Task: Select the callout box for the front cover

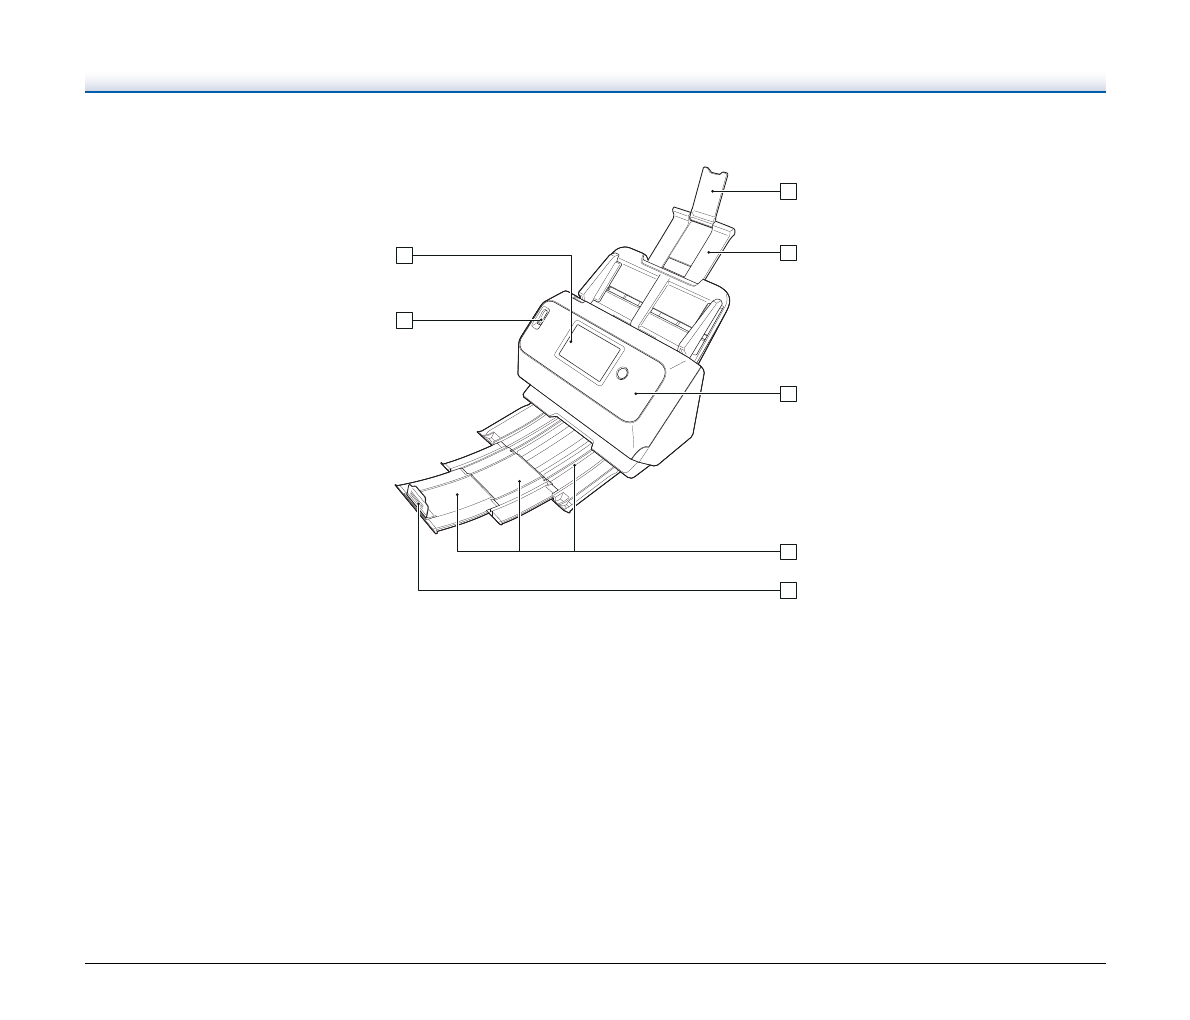Action: pyautogui.click(x=789, y=394)
